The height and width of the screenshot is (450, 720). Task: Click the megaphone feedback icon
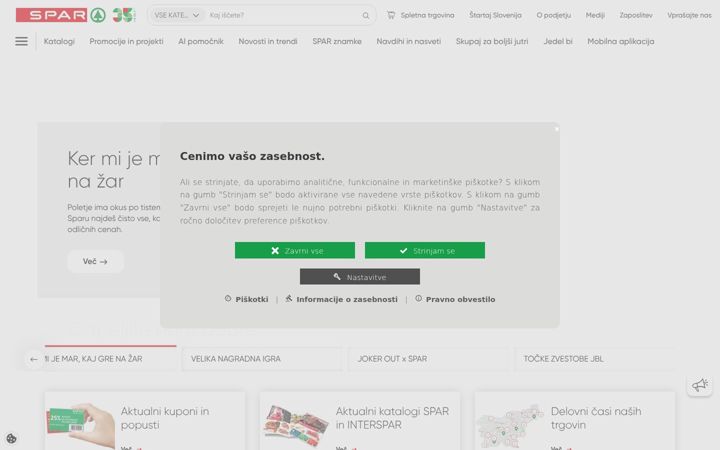pyautogui.click(x=700, y=385)
